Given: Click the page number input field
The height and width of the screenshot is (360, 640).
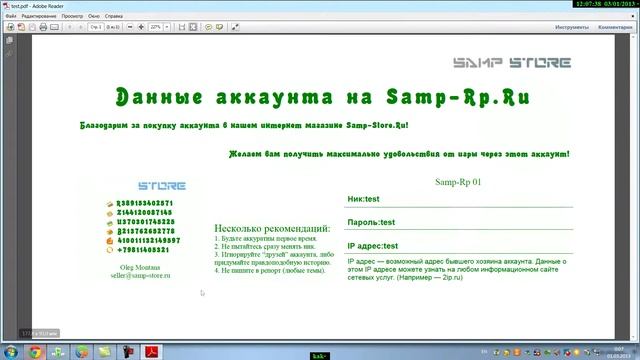Looking at the screenshot, I should click(x=96, y=27).
